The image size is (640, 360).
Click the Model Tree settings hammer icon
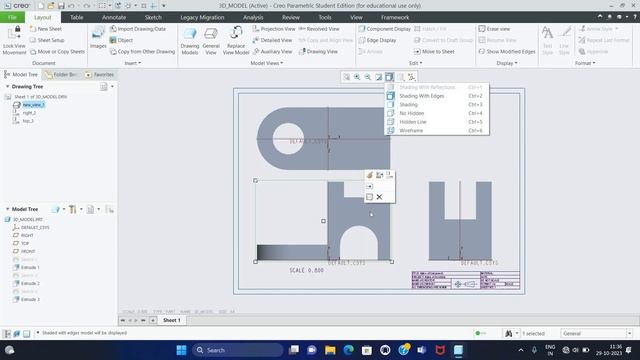click(x=73, y=209)
